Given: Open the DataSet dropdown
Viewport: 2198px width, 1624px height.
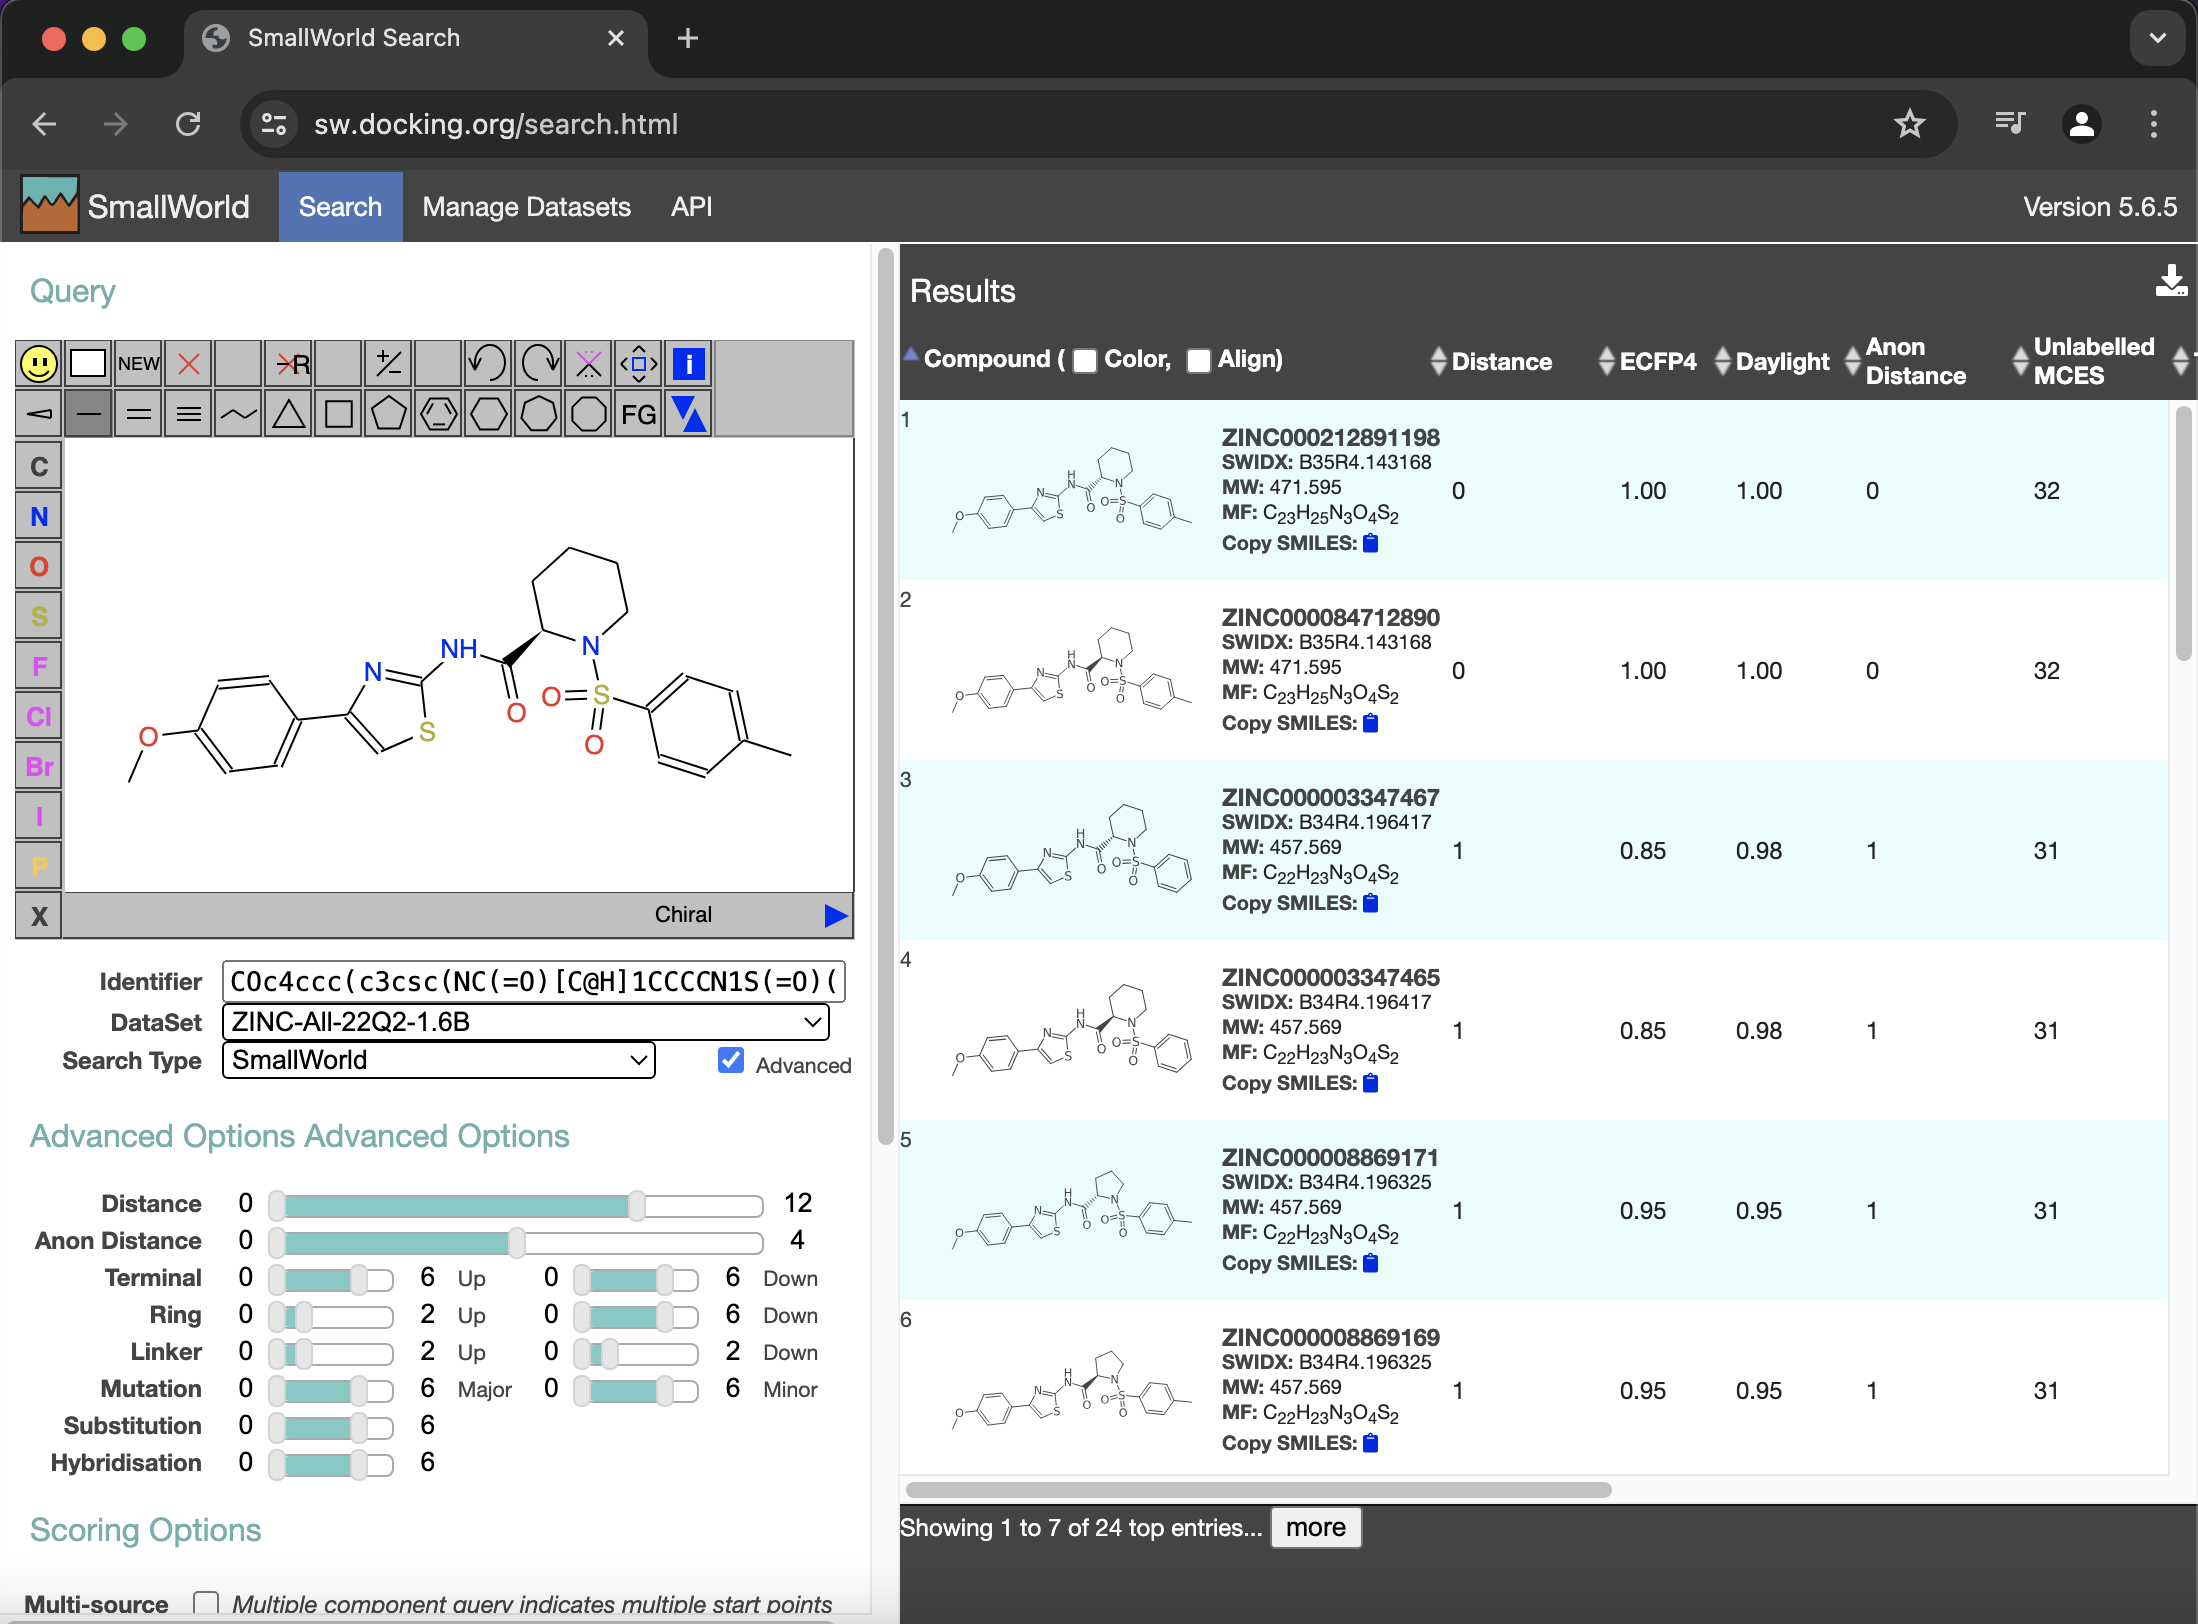Looking at the screenshot, I should point(526,1022).
